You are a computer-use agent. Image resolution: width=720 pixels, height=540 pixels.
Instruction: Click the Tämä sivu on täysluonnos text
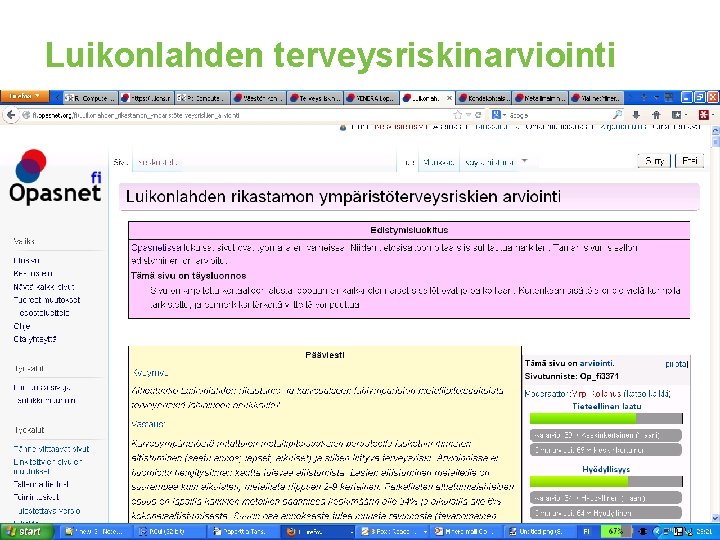(188, 276)
